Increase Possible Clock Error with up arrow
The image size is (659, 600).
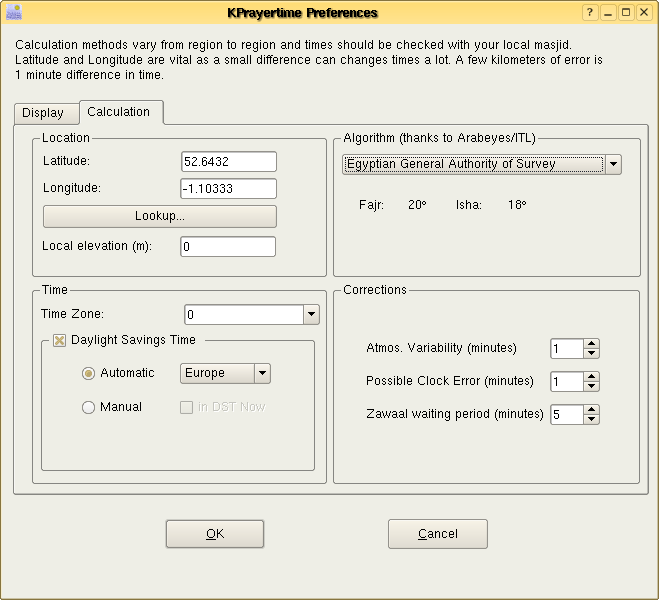[591, 376]
